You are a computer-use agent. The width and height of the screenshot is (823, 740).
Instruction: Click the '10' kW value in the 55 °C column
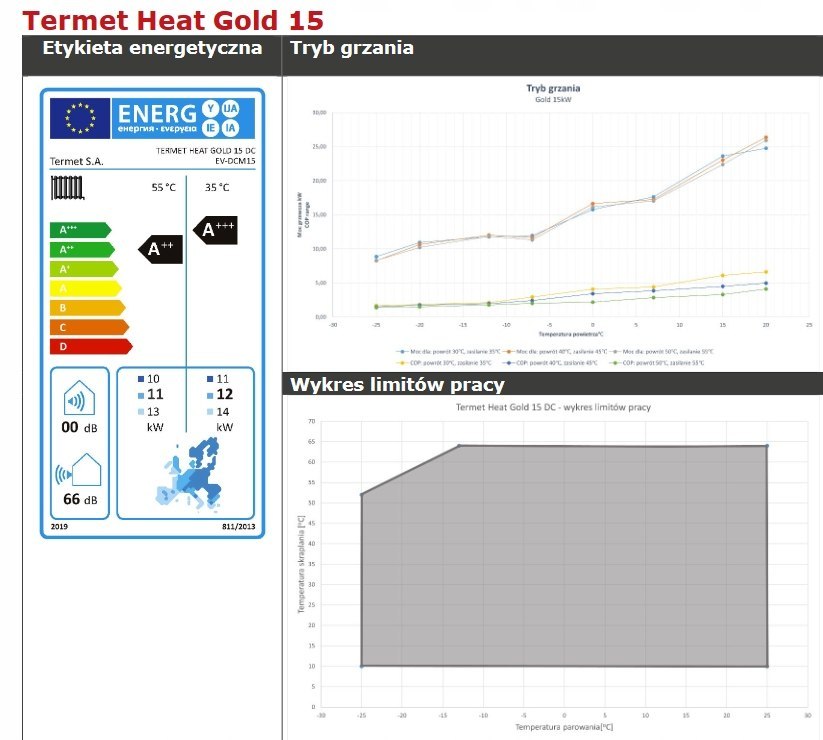(153, 379)
